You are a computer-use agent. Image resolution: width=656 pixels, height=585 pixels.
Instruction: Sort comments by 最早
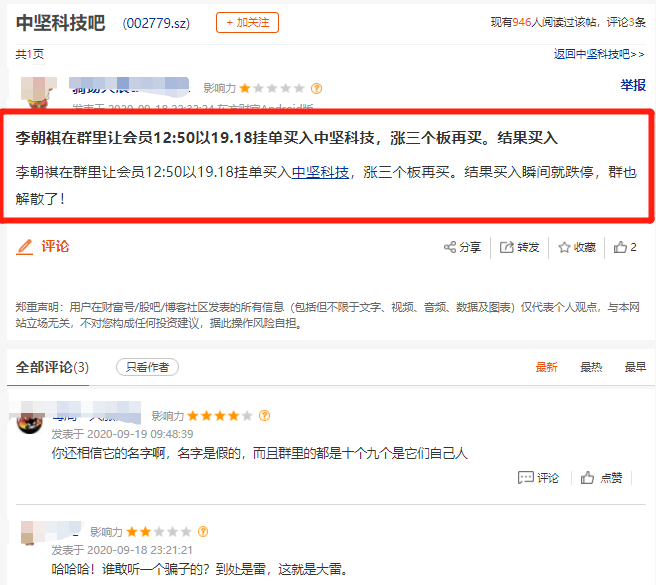click(635, 367)
